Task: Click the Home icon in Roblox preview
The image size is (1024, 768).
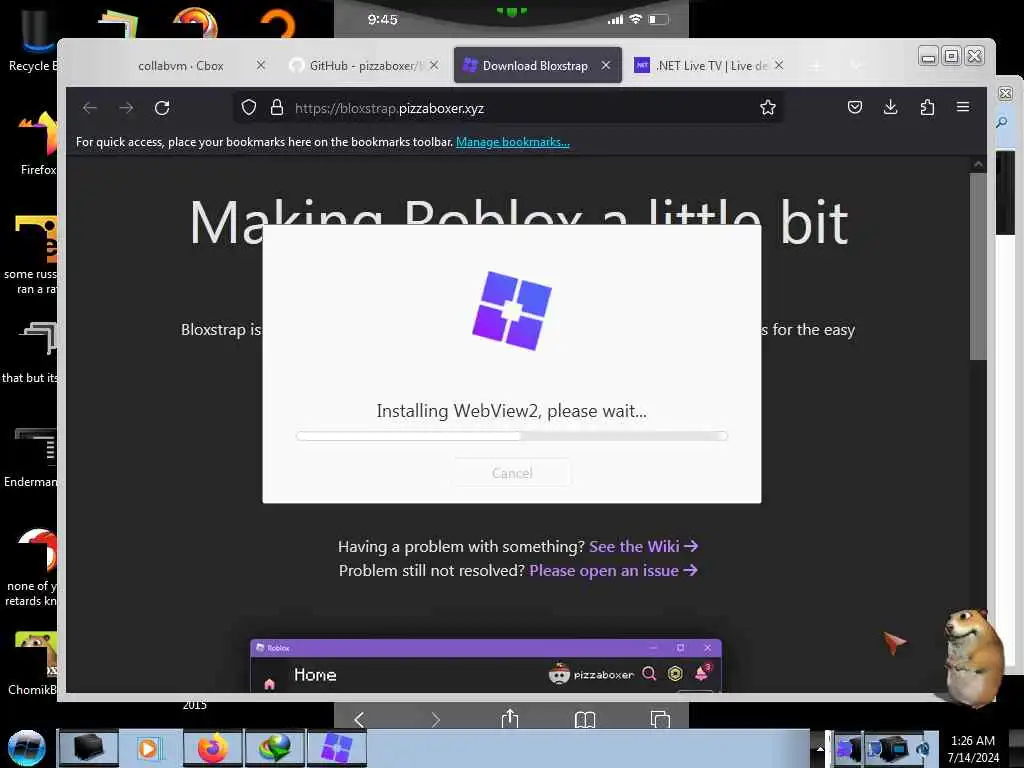Action: 269,683
